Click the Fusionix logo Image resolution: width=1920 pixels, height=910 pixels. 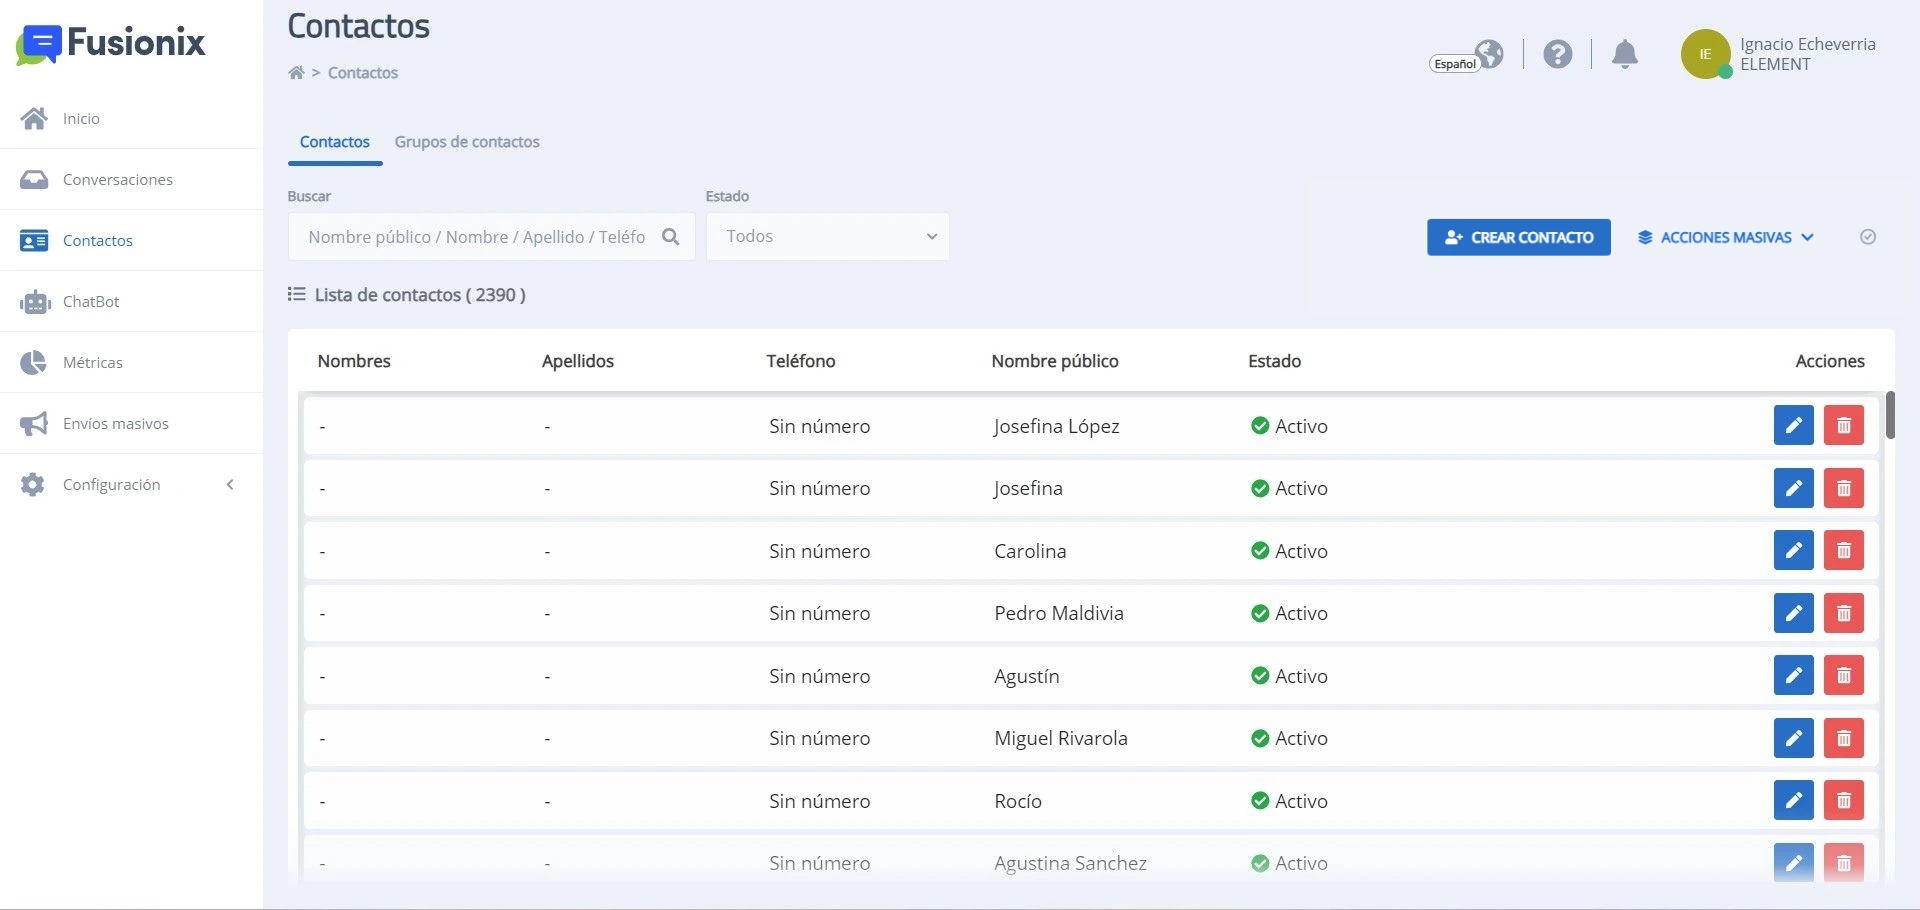point(111,43)
